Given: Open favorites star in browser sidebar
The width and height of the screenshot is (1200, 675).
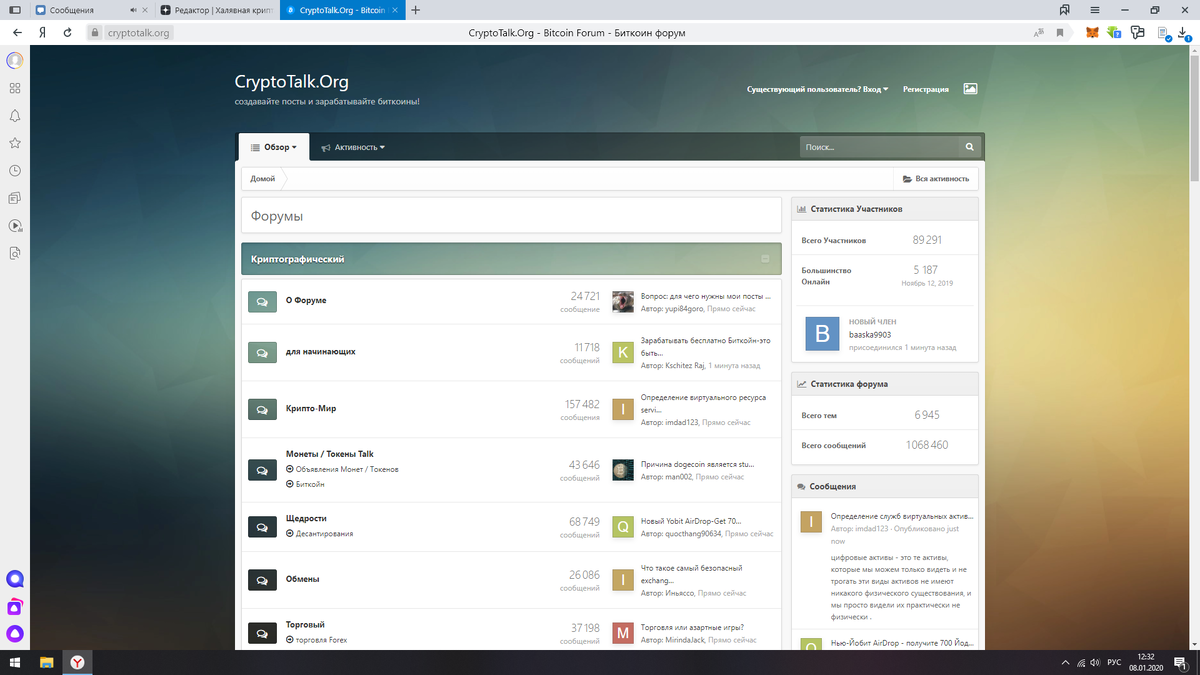Looking at the screenshot, I should pos(15,143).
